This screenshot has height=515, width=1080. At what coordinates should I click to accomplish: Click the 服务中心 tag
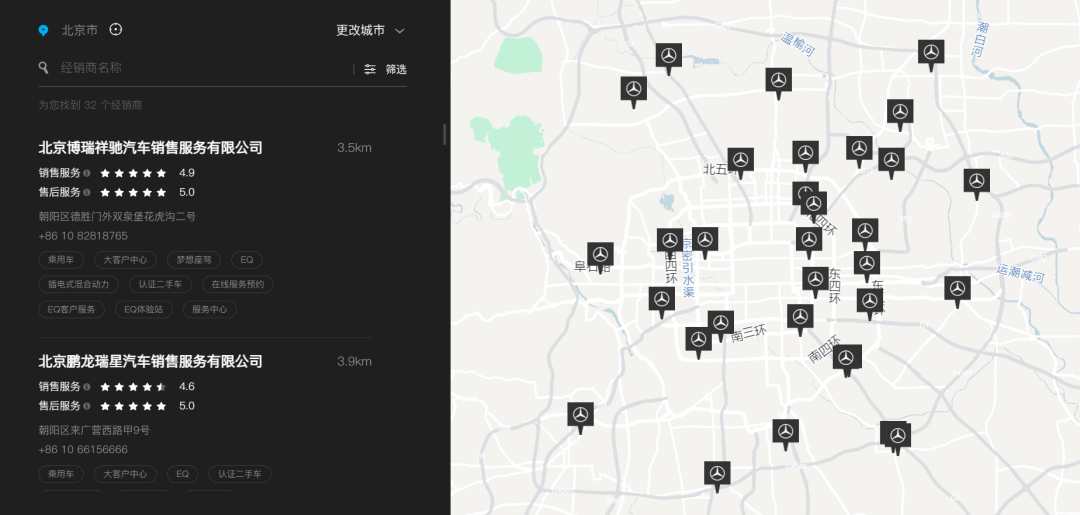coord(209,309)
